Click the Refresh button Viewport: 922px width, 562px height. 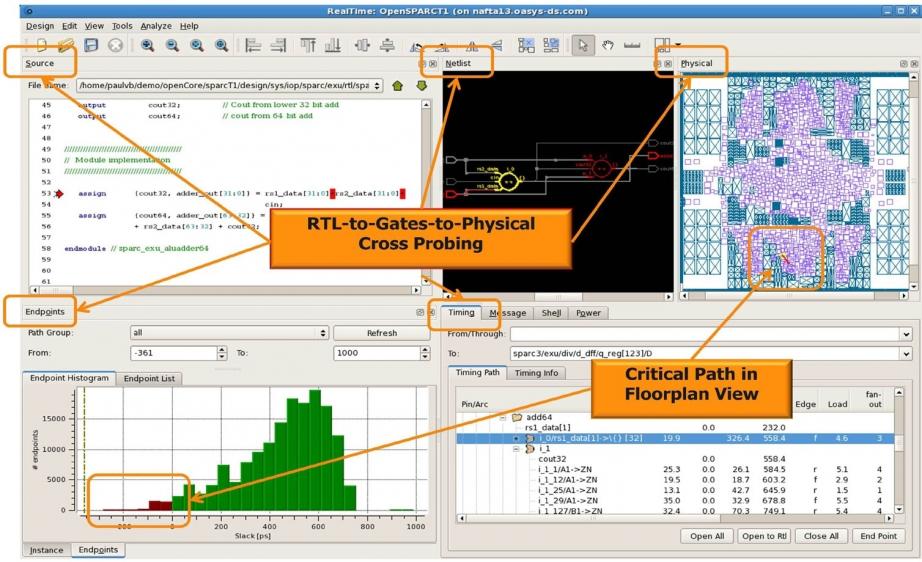click(382, 333)
